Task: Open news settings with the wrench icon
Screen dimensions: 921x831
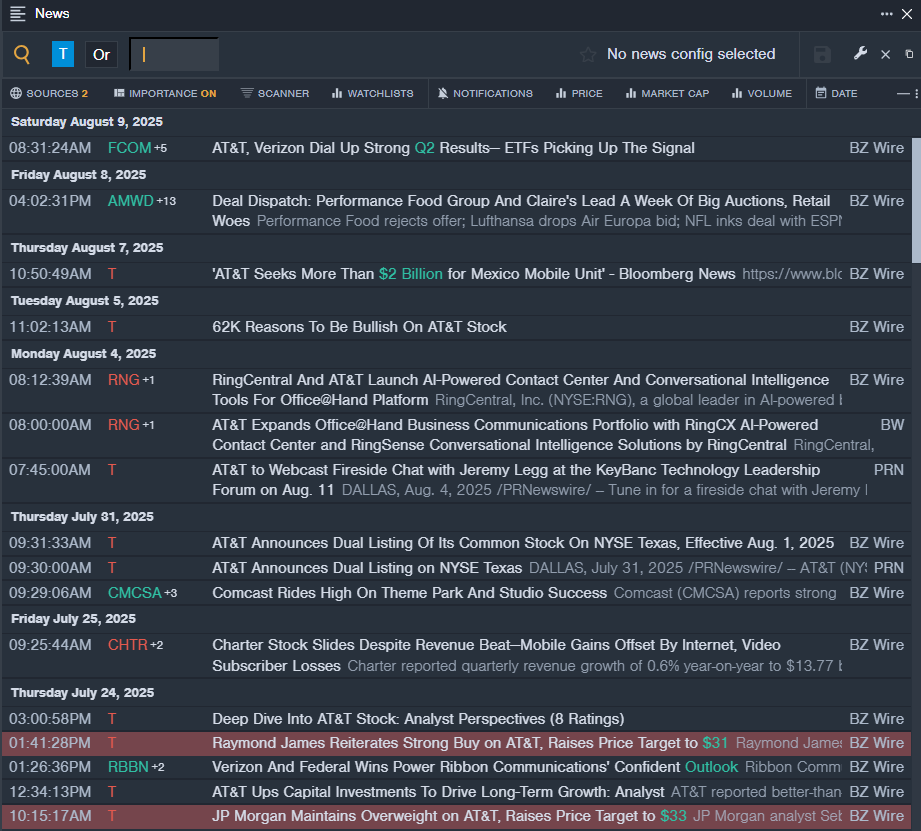Action: point(860,54)
